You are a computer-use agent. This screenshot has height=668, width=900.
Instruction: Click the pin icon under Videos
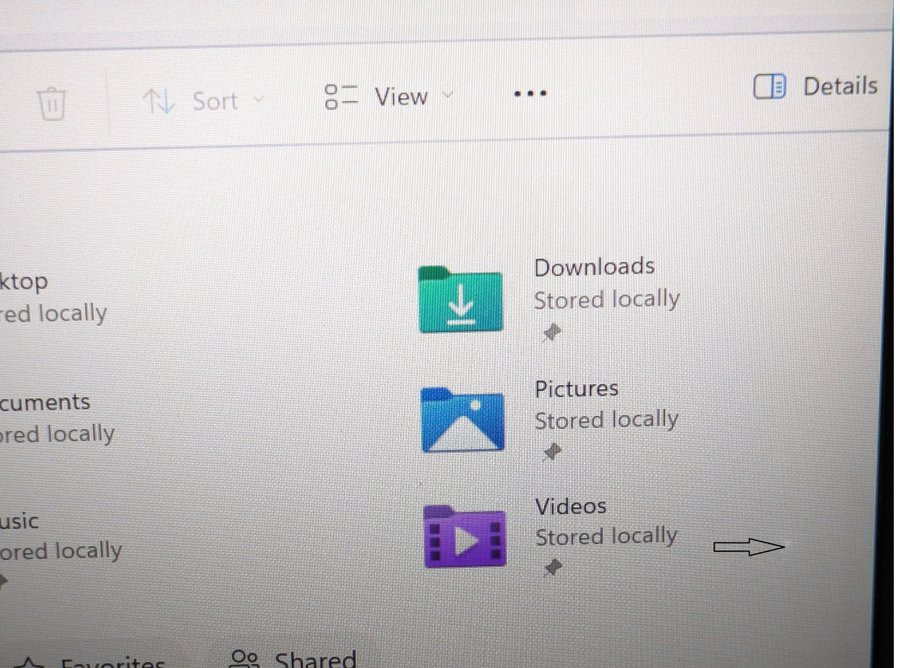coord(550,568)
